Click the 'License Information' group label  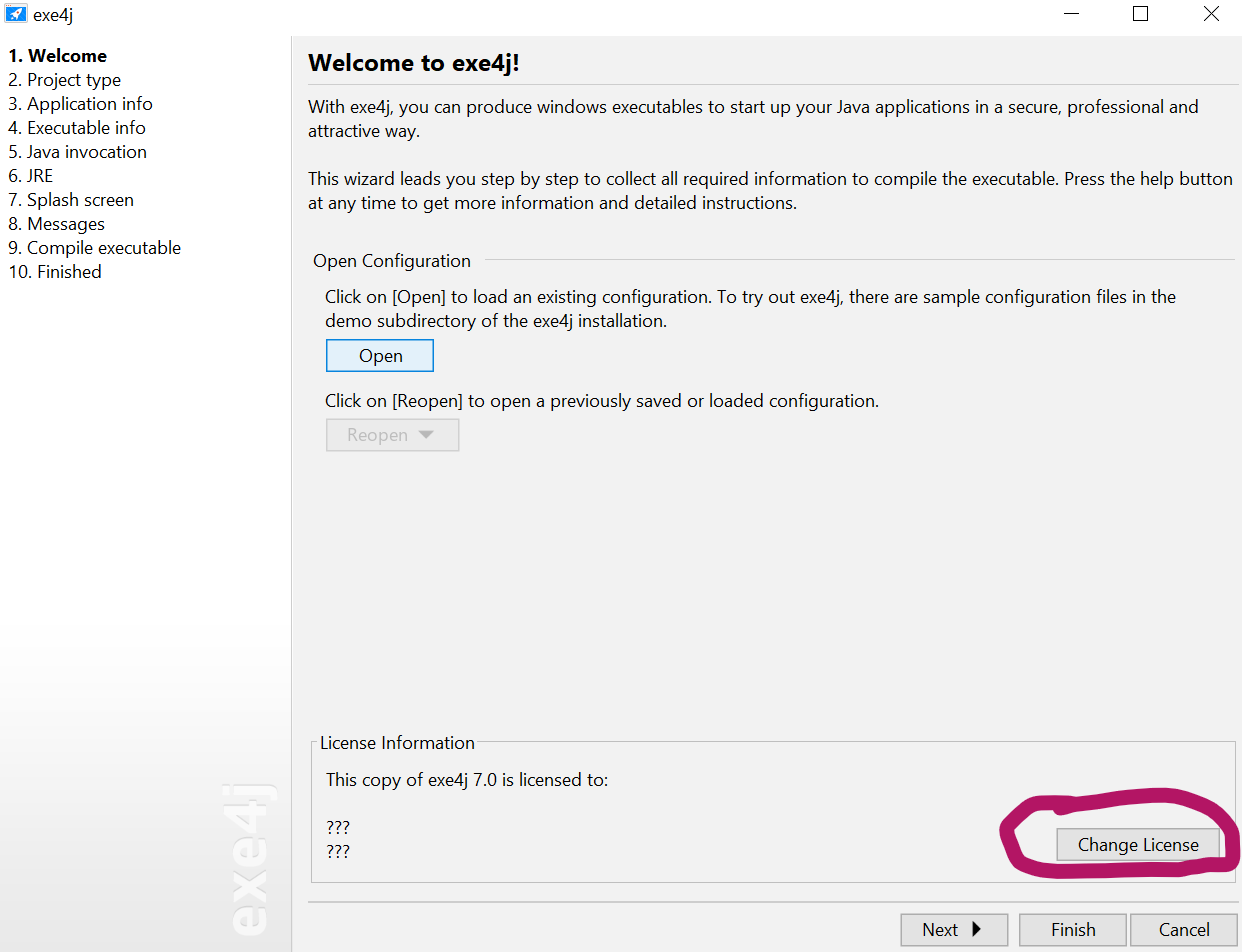(397, 743)
